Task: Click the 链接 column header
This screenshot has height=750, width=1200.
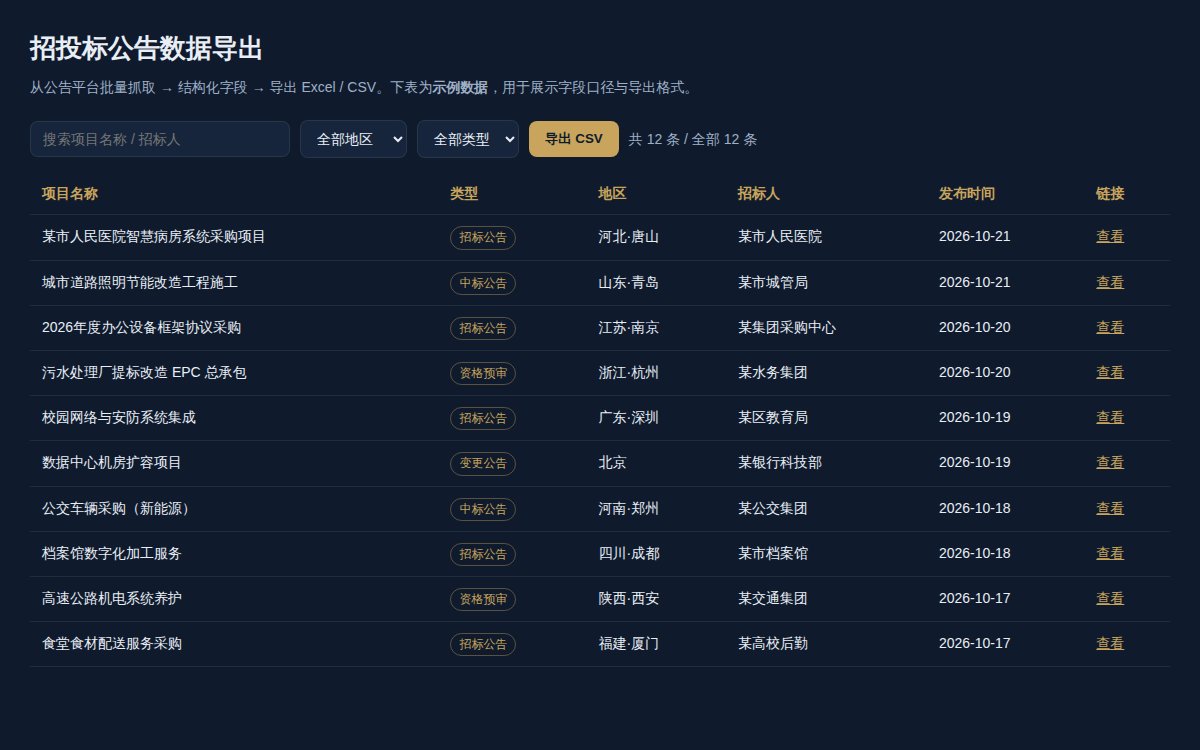Action: (x=1110, y=194)
